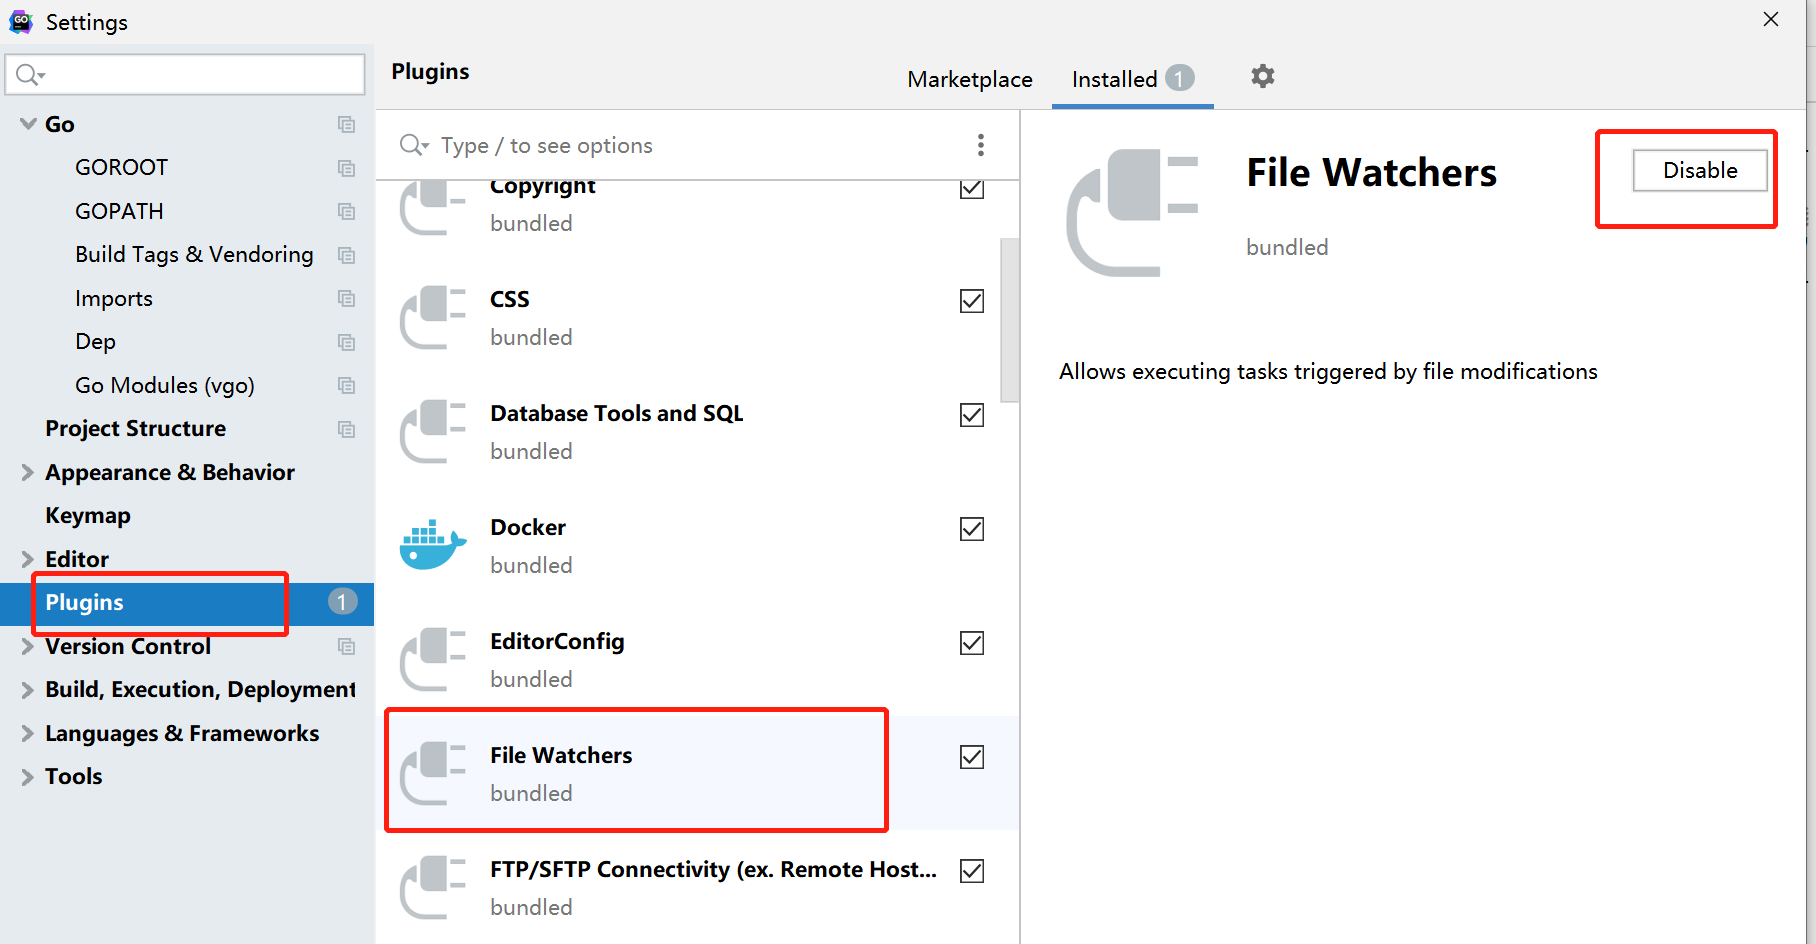The width and height of the screenshot is (1816, 944).
Task: Click the large File Watchers detail icon
Action: pos(1132,213)
